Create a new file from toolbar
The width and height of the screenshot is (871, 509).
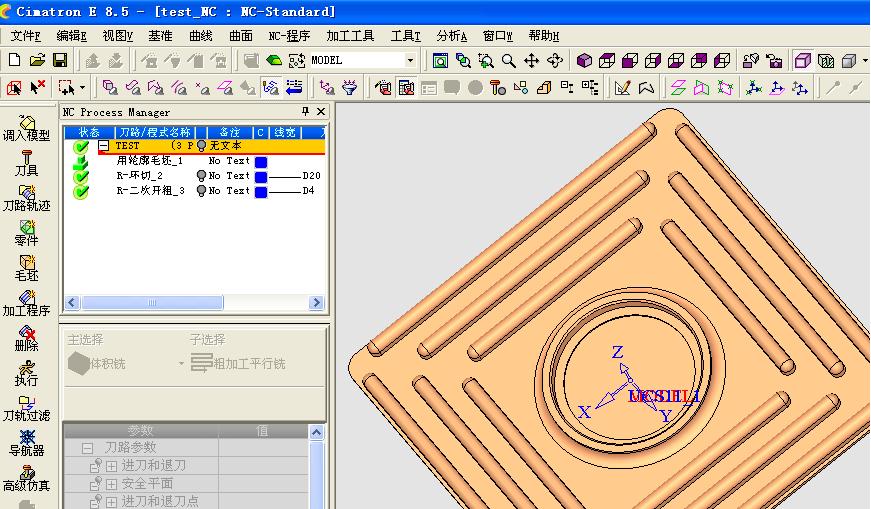(15, 60)
